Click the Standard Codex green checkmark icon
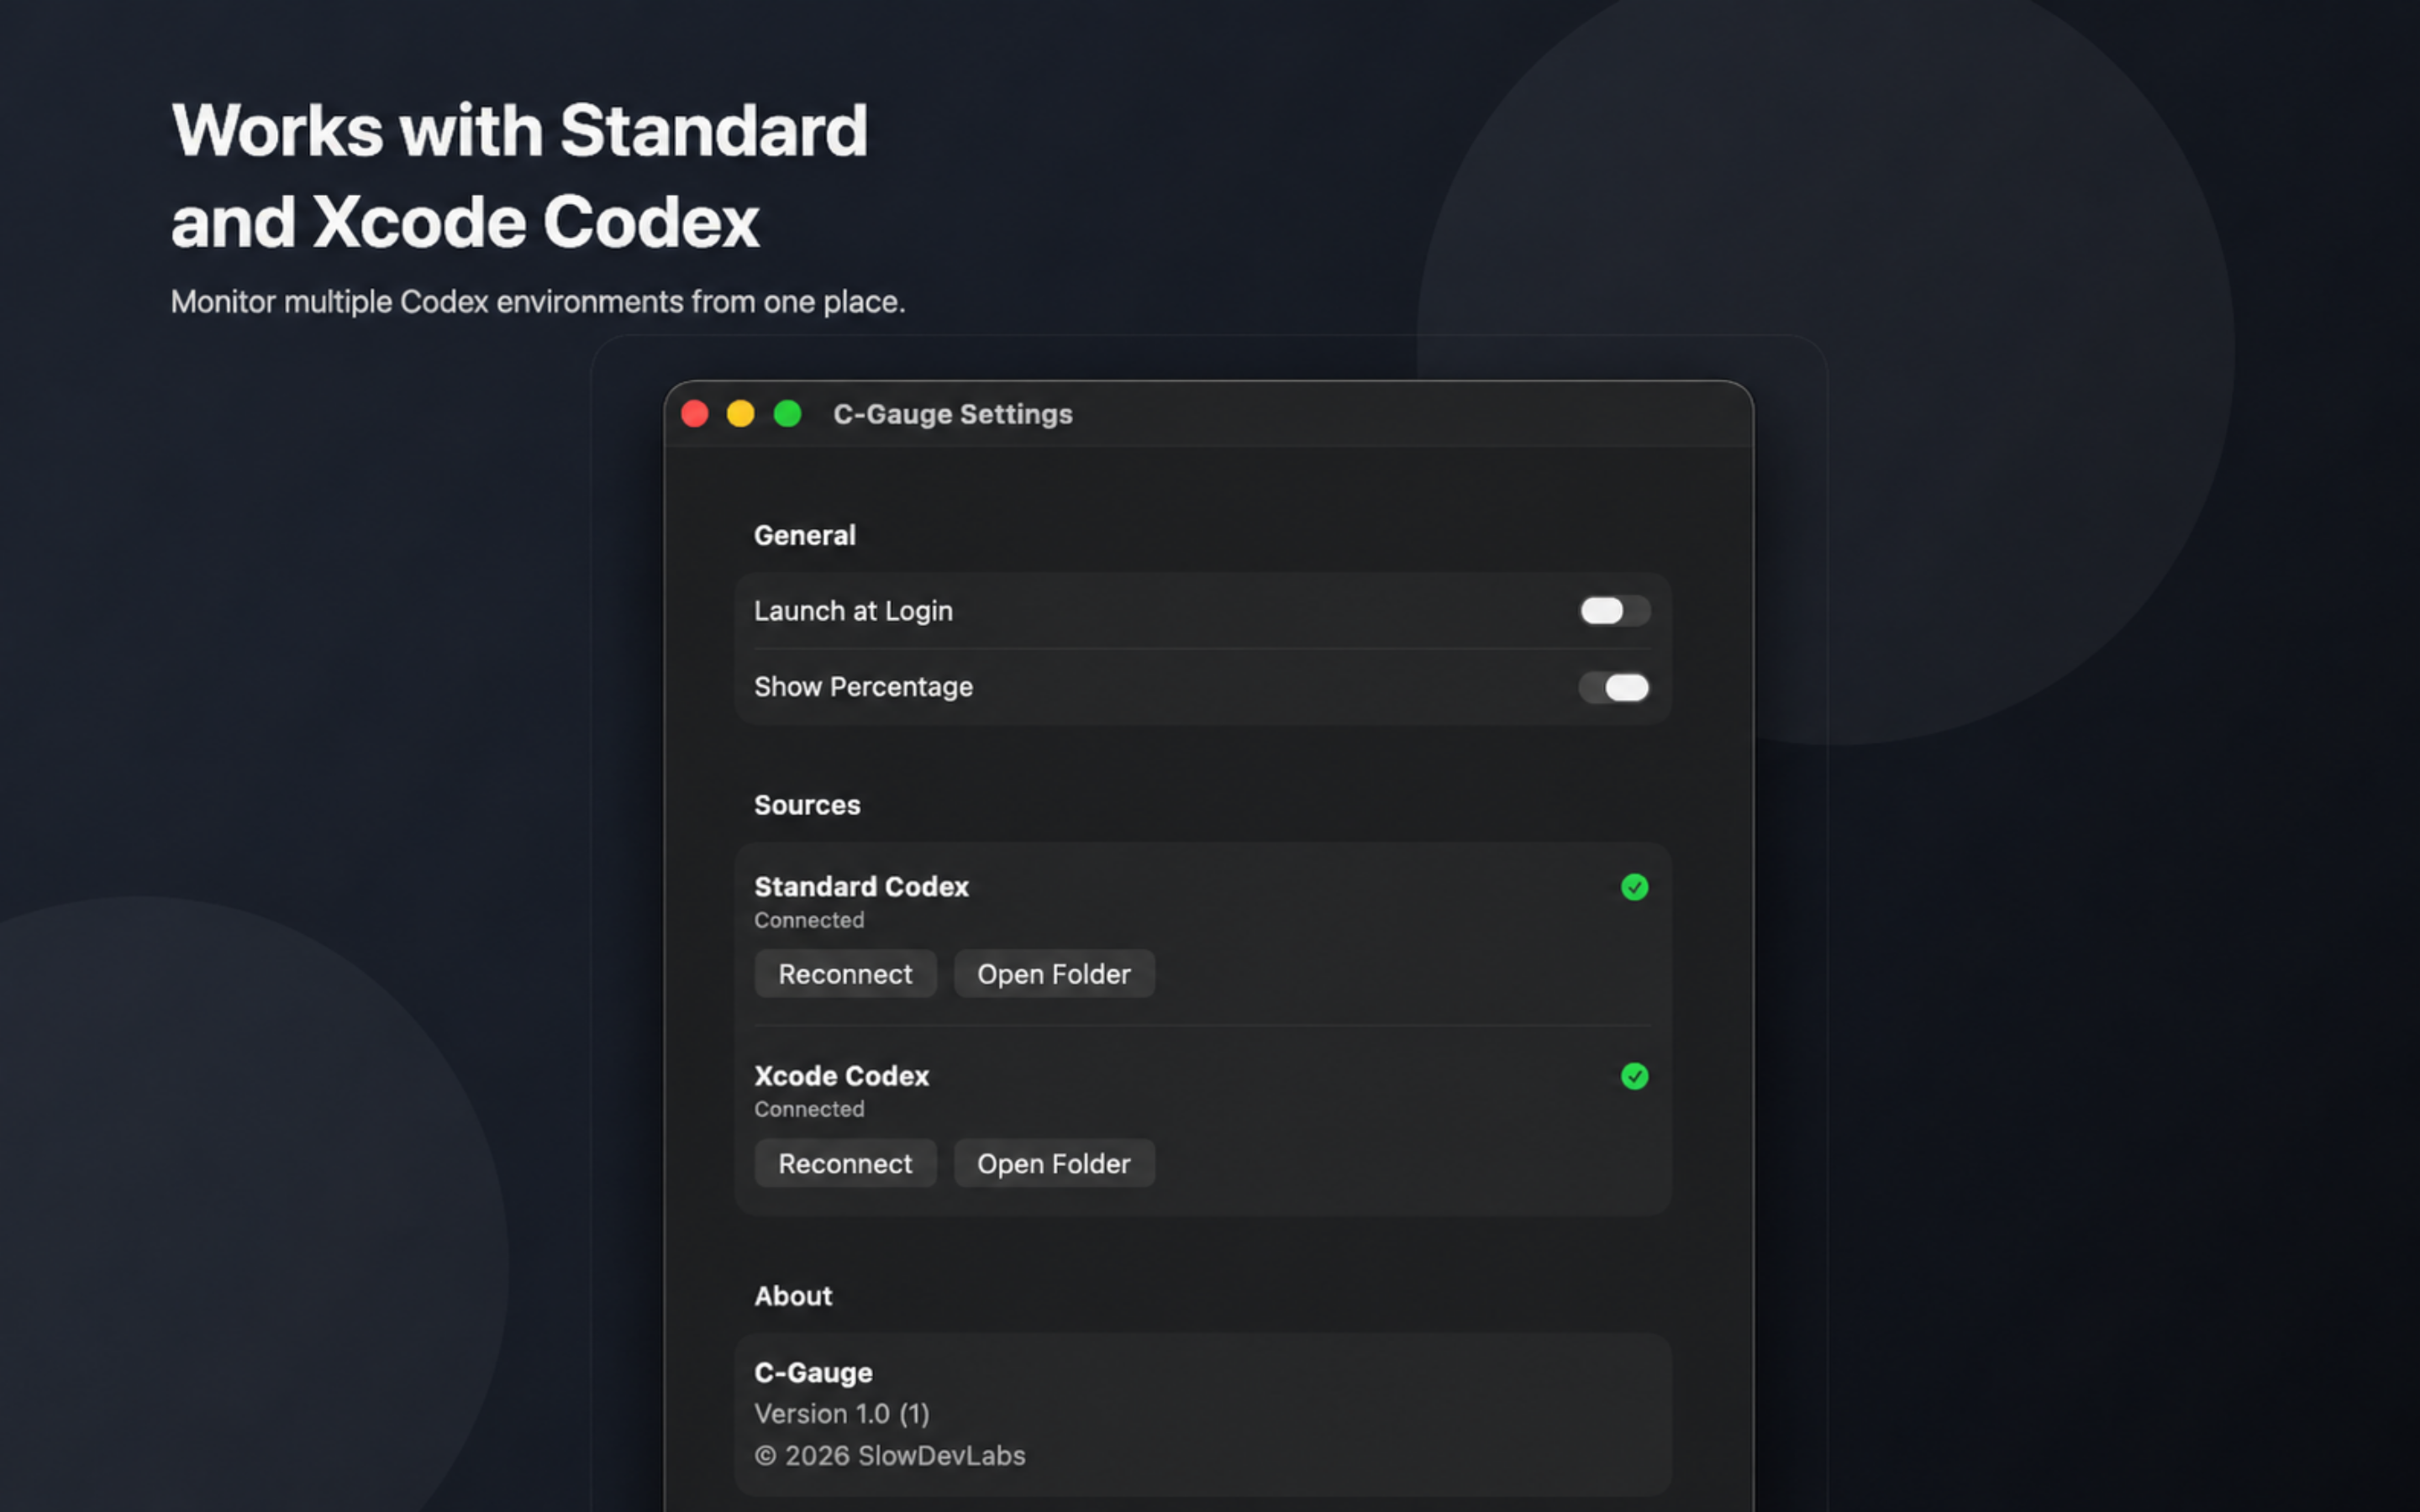Image resolution: width=2420 pixels, height=1512 pixels. pyautogui.click(x=1634, y=887)
